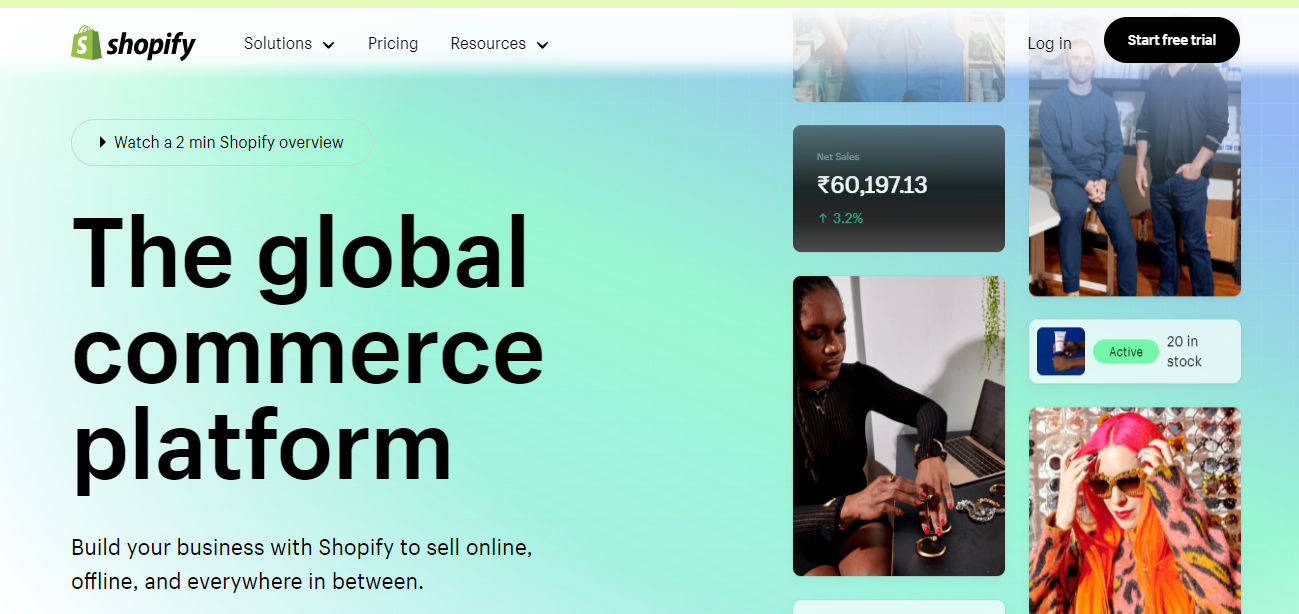
Task: Open the Resources menu
Action: coord(499,44)
